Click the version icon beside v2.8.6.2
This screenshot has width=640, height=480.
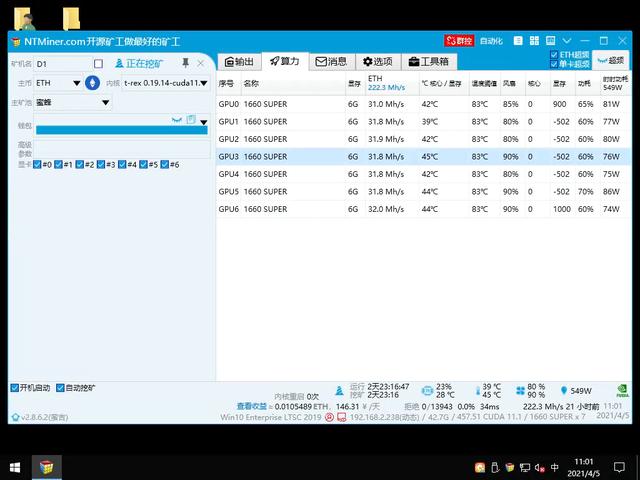pos(16,417)
